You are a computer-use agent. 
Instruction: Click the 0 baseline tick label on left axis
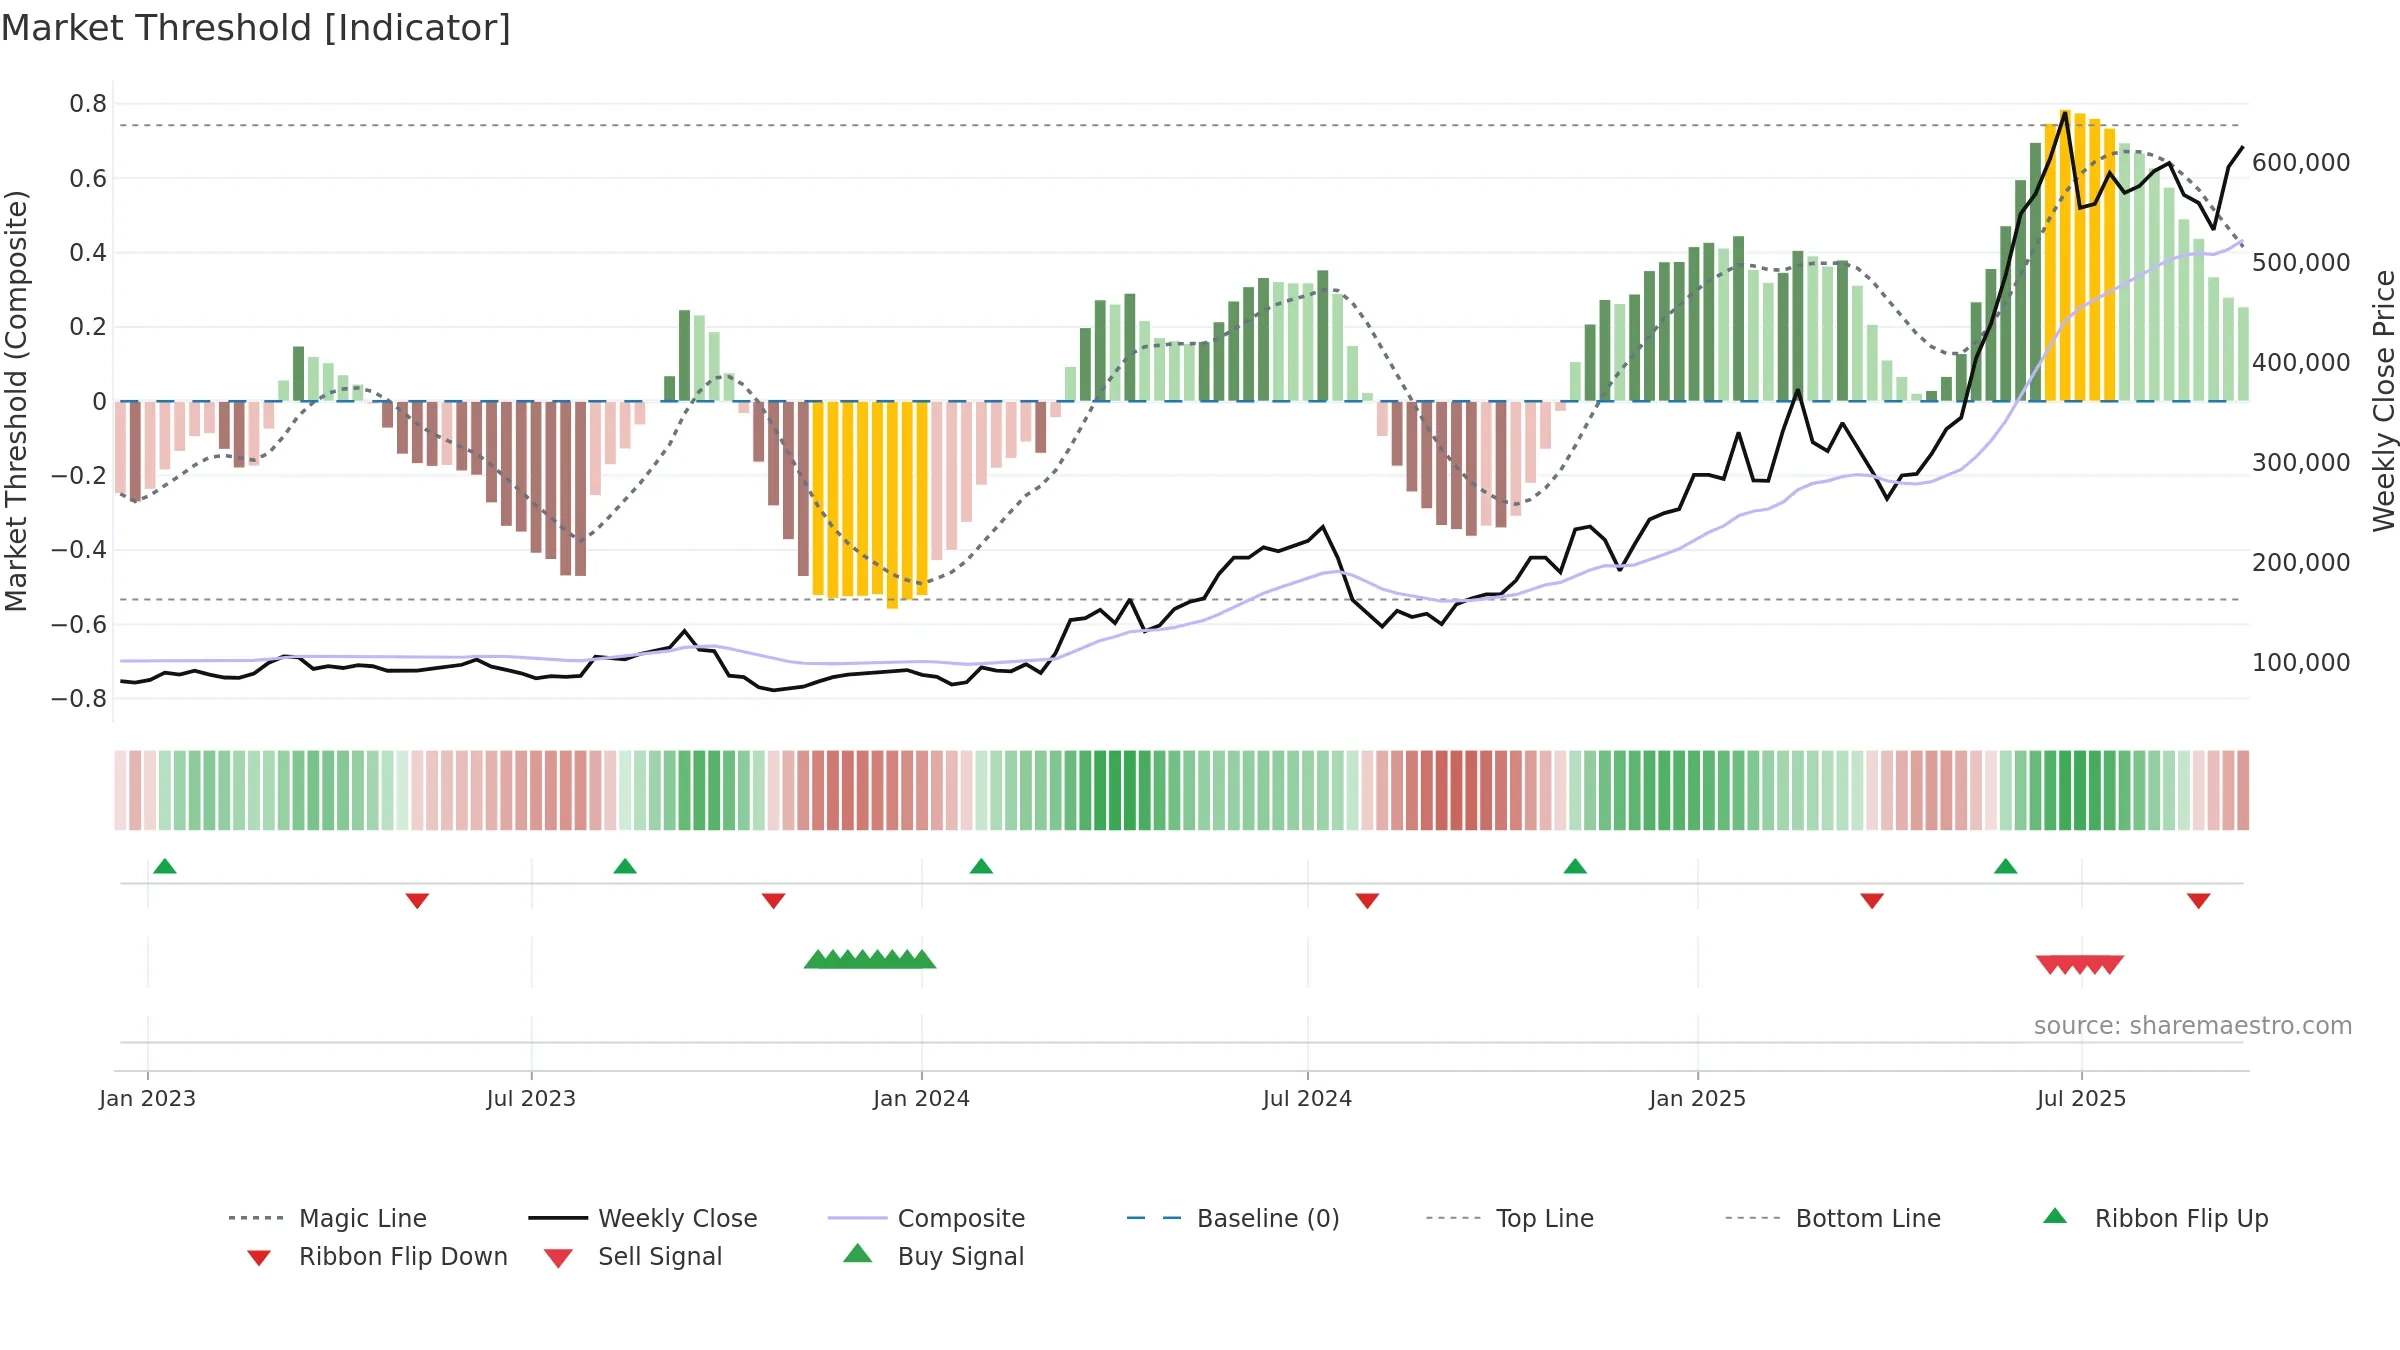(x=99, y=401)
